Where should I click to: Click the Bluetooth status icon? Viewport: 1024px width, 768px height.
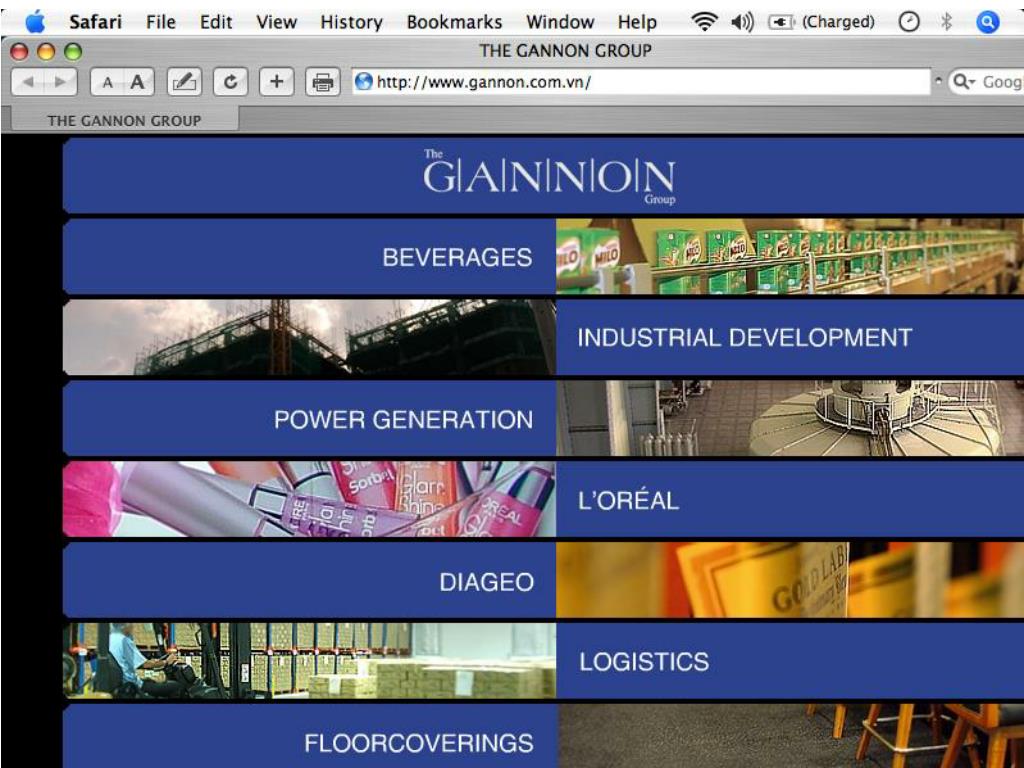[946, 22]
